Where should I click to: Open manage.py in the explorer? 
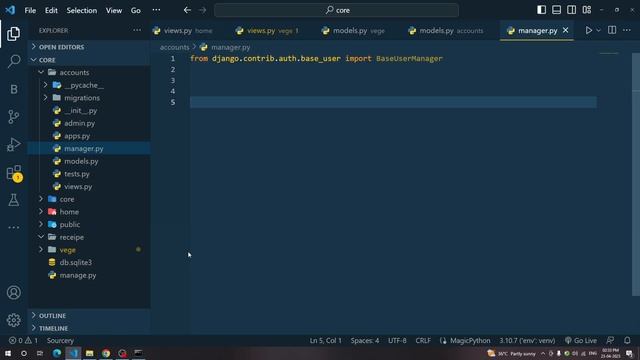tap(89, 275)
